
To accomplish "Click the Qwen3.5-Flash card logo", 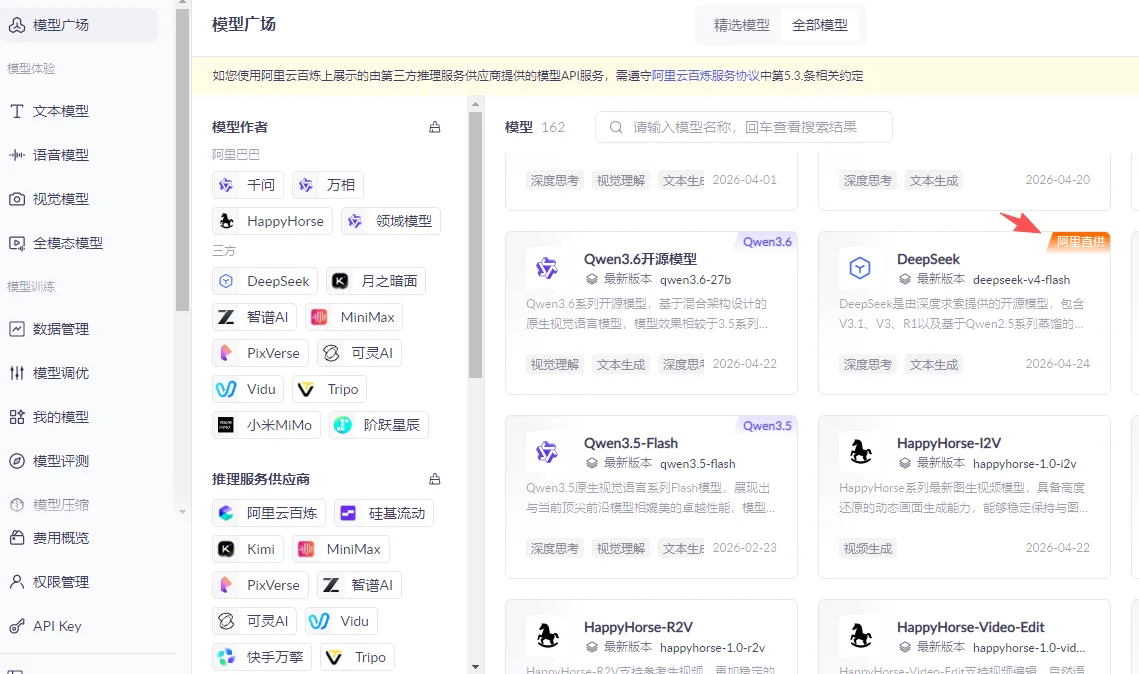I will [546, 452].
